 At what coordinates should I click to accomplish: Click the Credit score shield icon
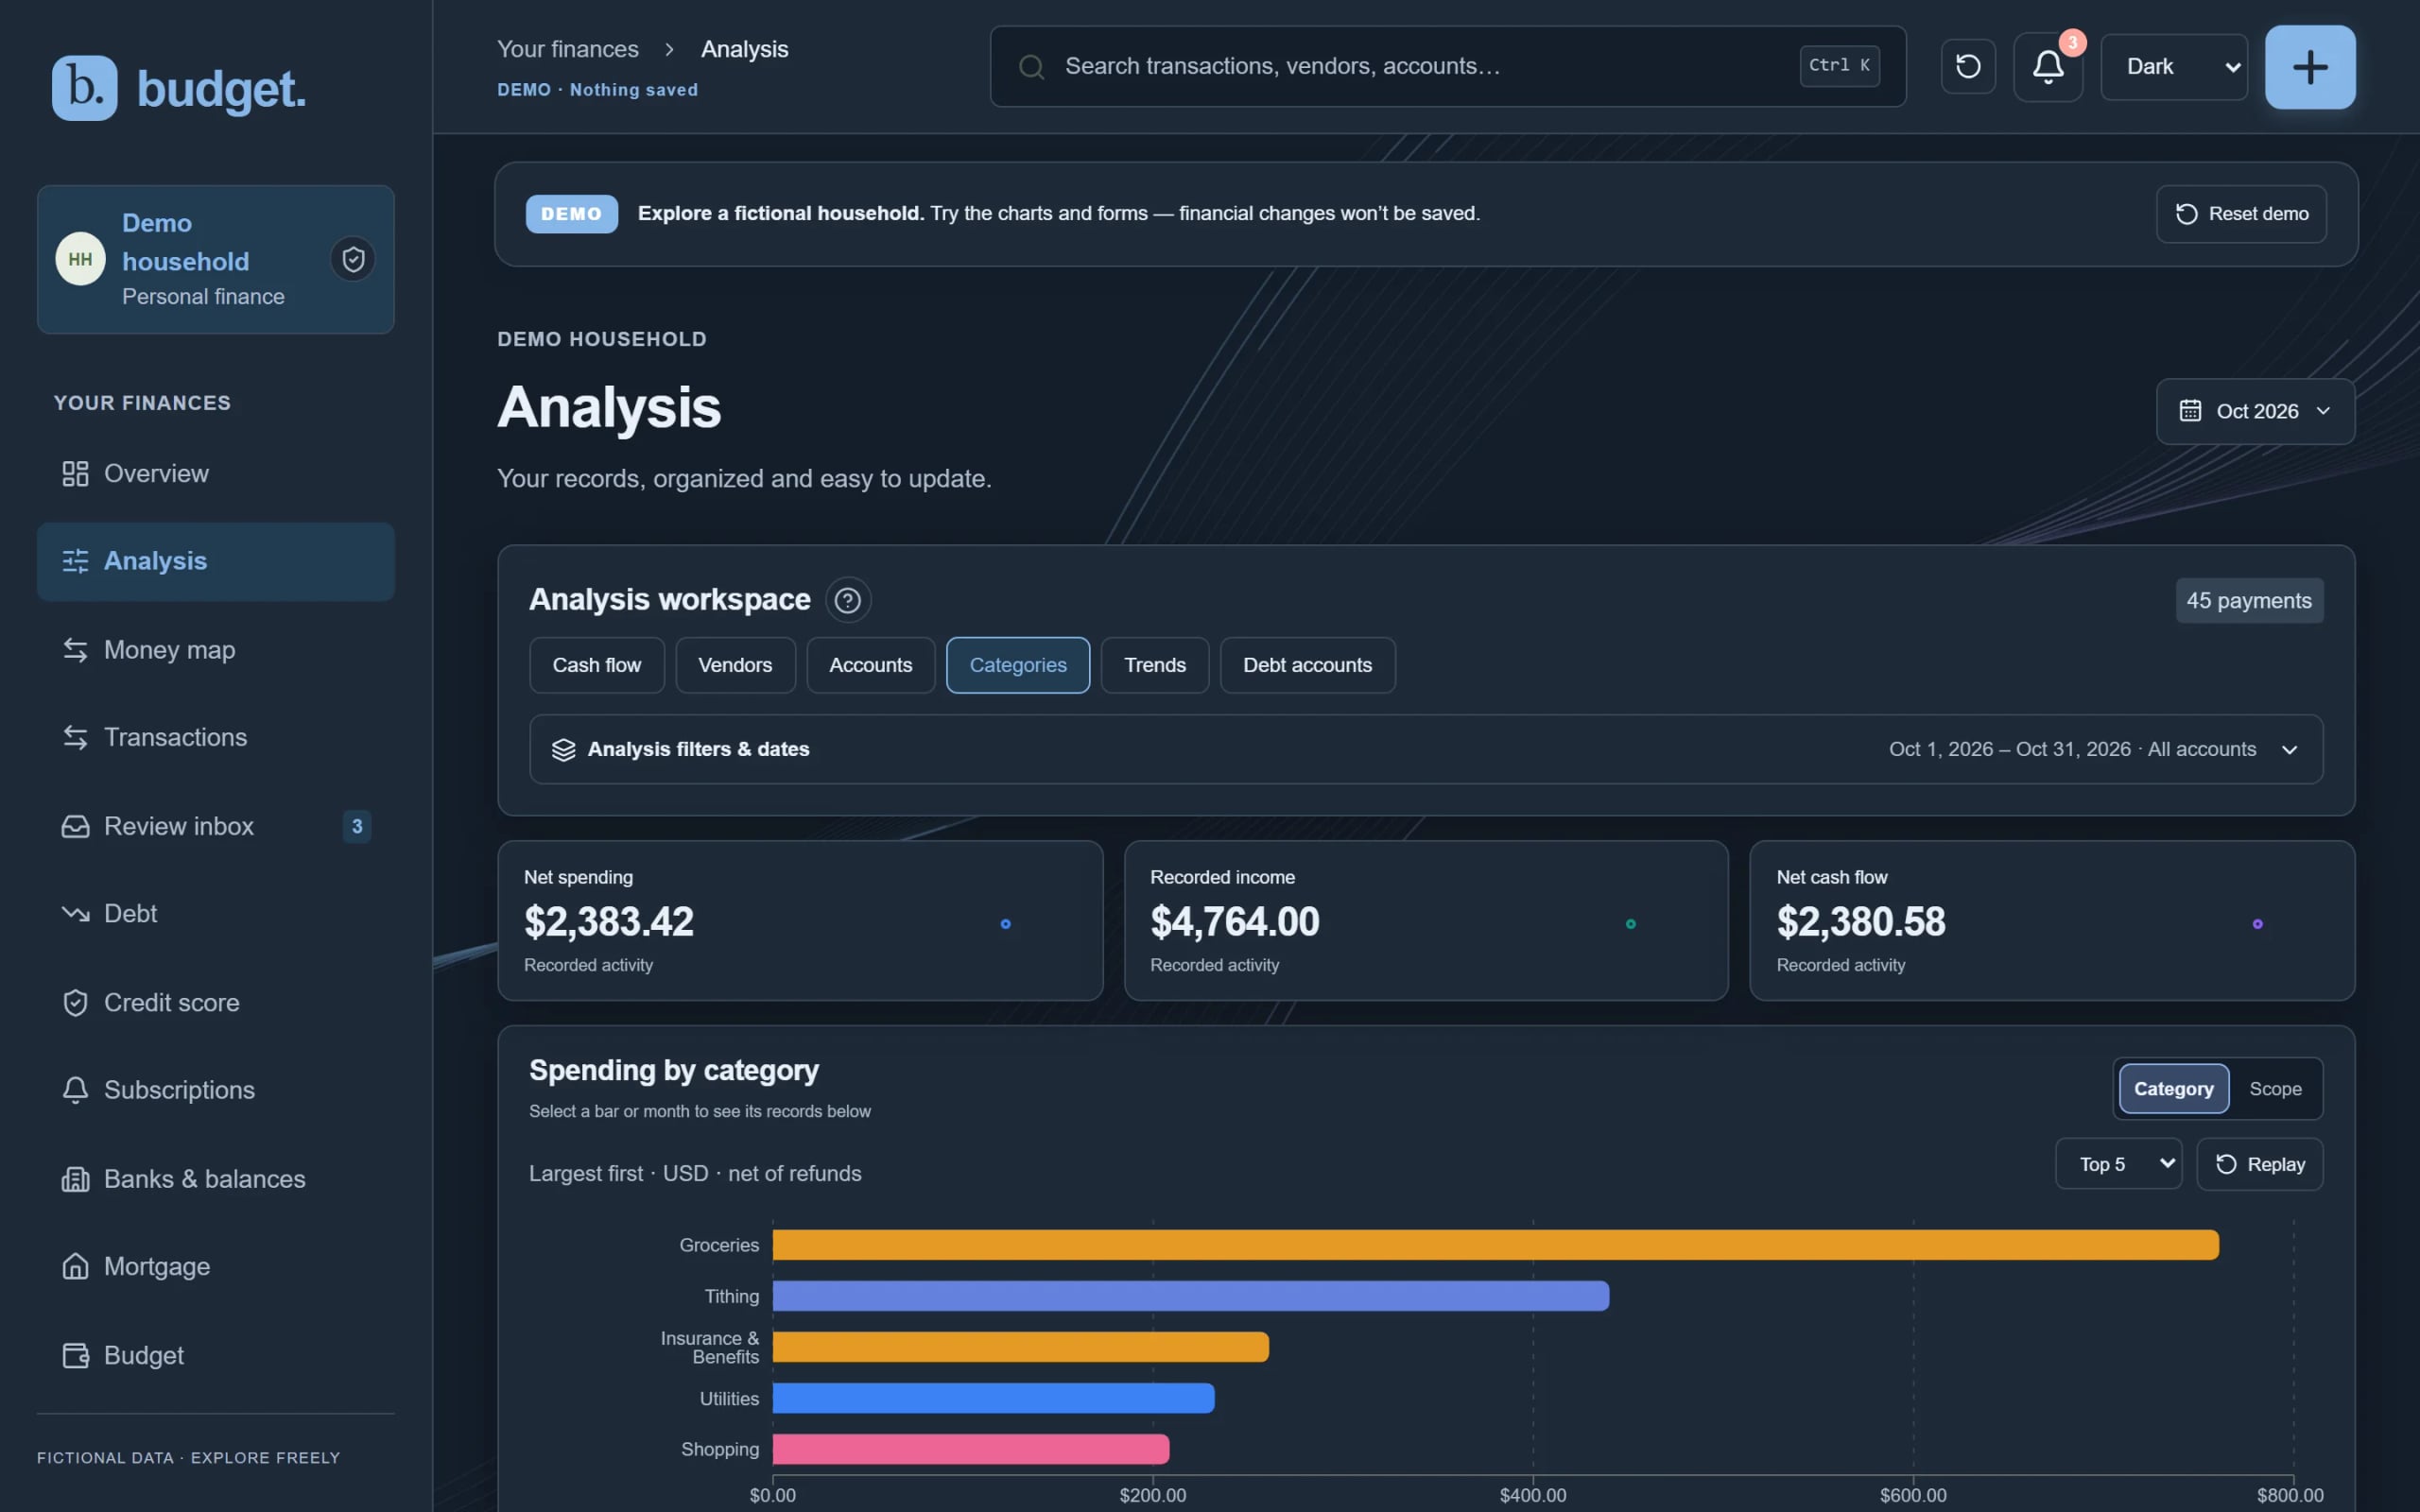point(75,1003)
